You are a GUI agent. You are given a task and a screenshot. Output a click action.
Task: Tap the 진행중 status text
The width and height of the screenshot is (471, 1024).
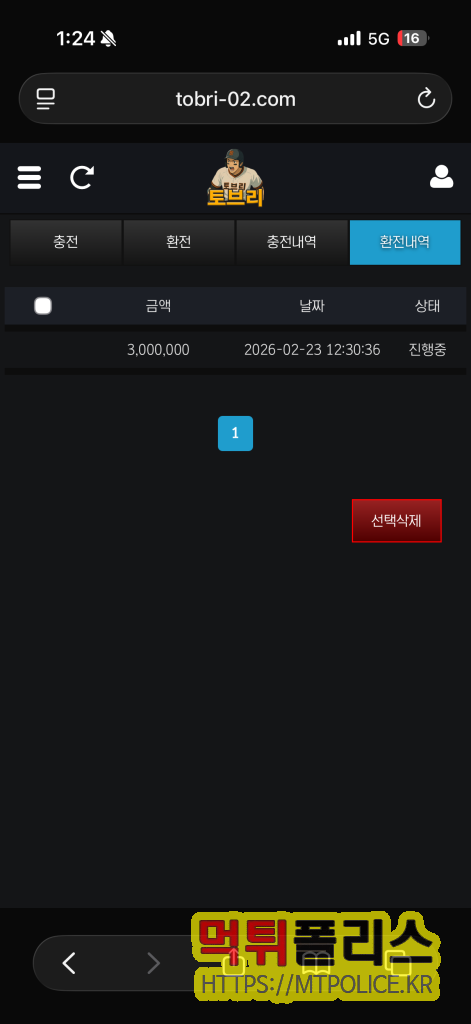click(428, 350)
